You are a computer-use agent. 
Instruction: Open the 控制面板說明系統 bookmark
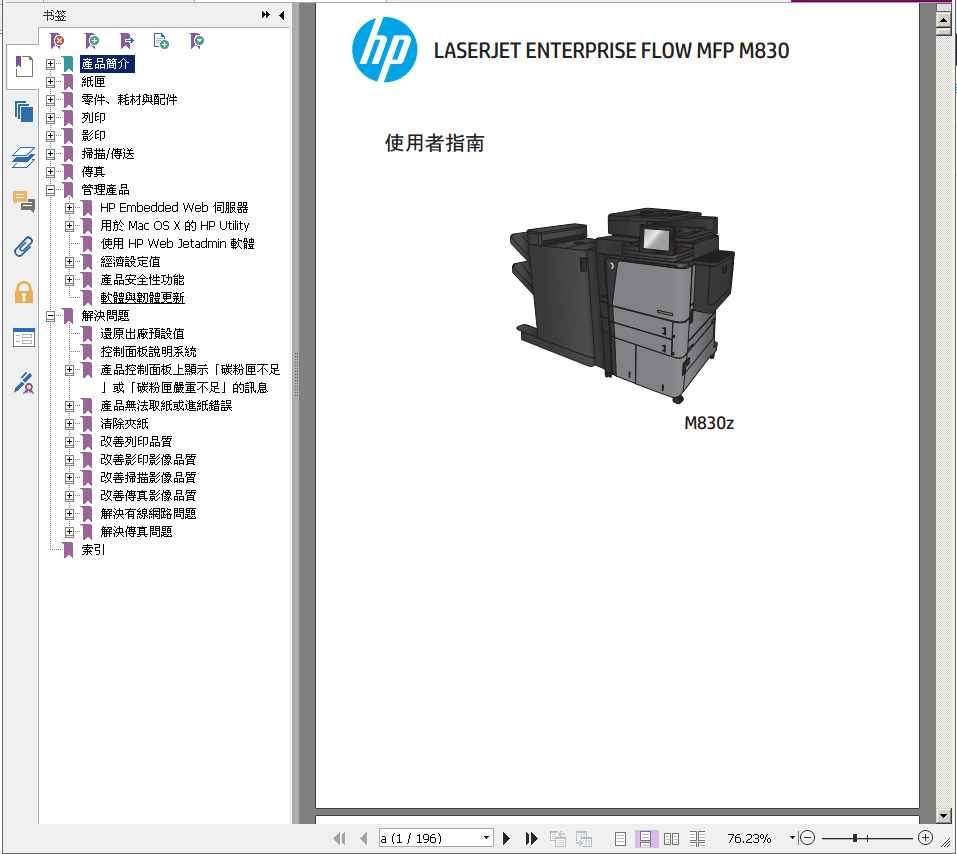click(x=148, y=352)
